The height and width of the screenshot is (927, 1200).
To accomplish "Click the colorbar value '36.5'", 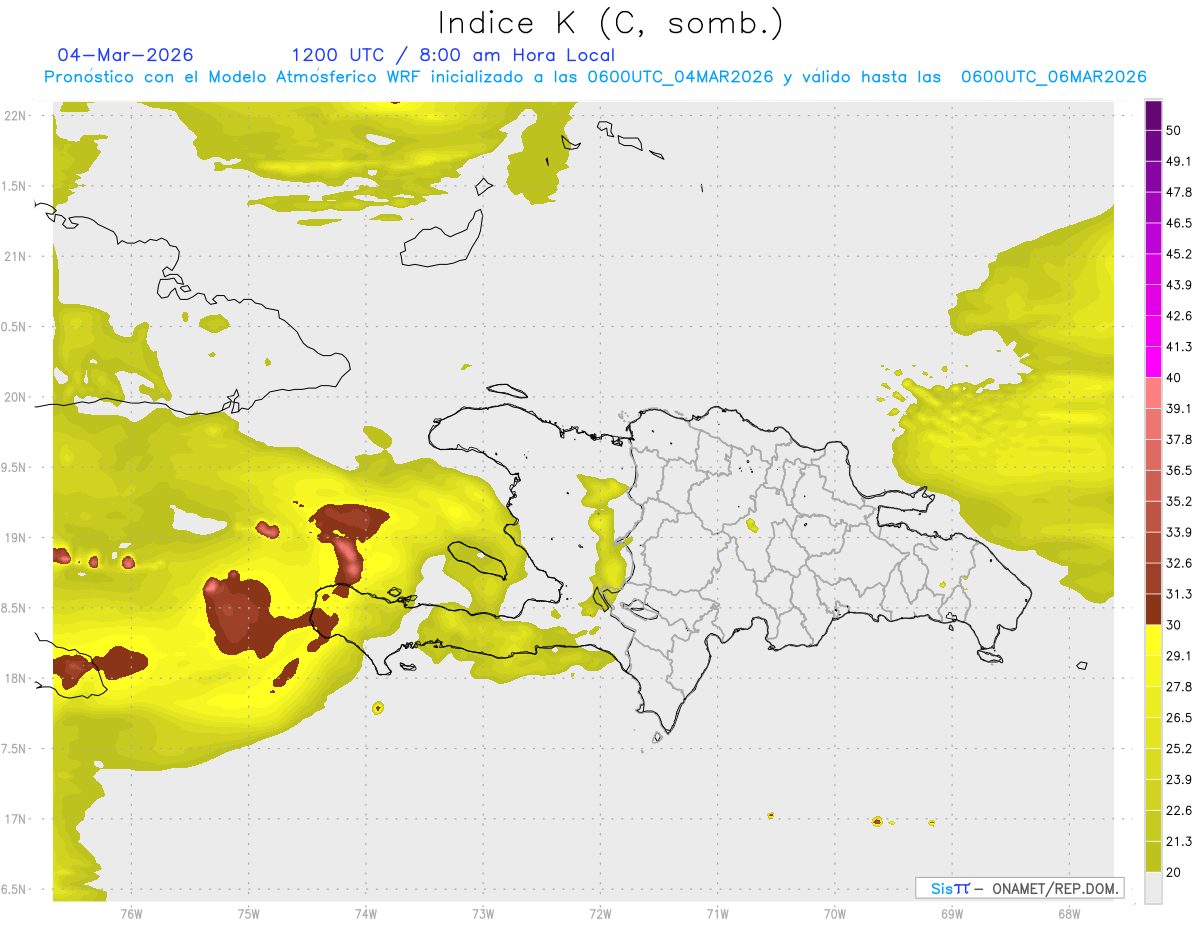I will coord(1178,471).
